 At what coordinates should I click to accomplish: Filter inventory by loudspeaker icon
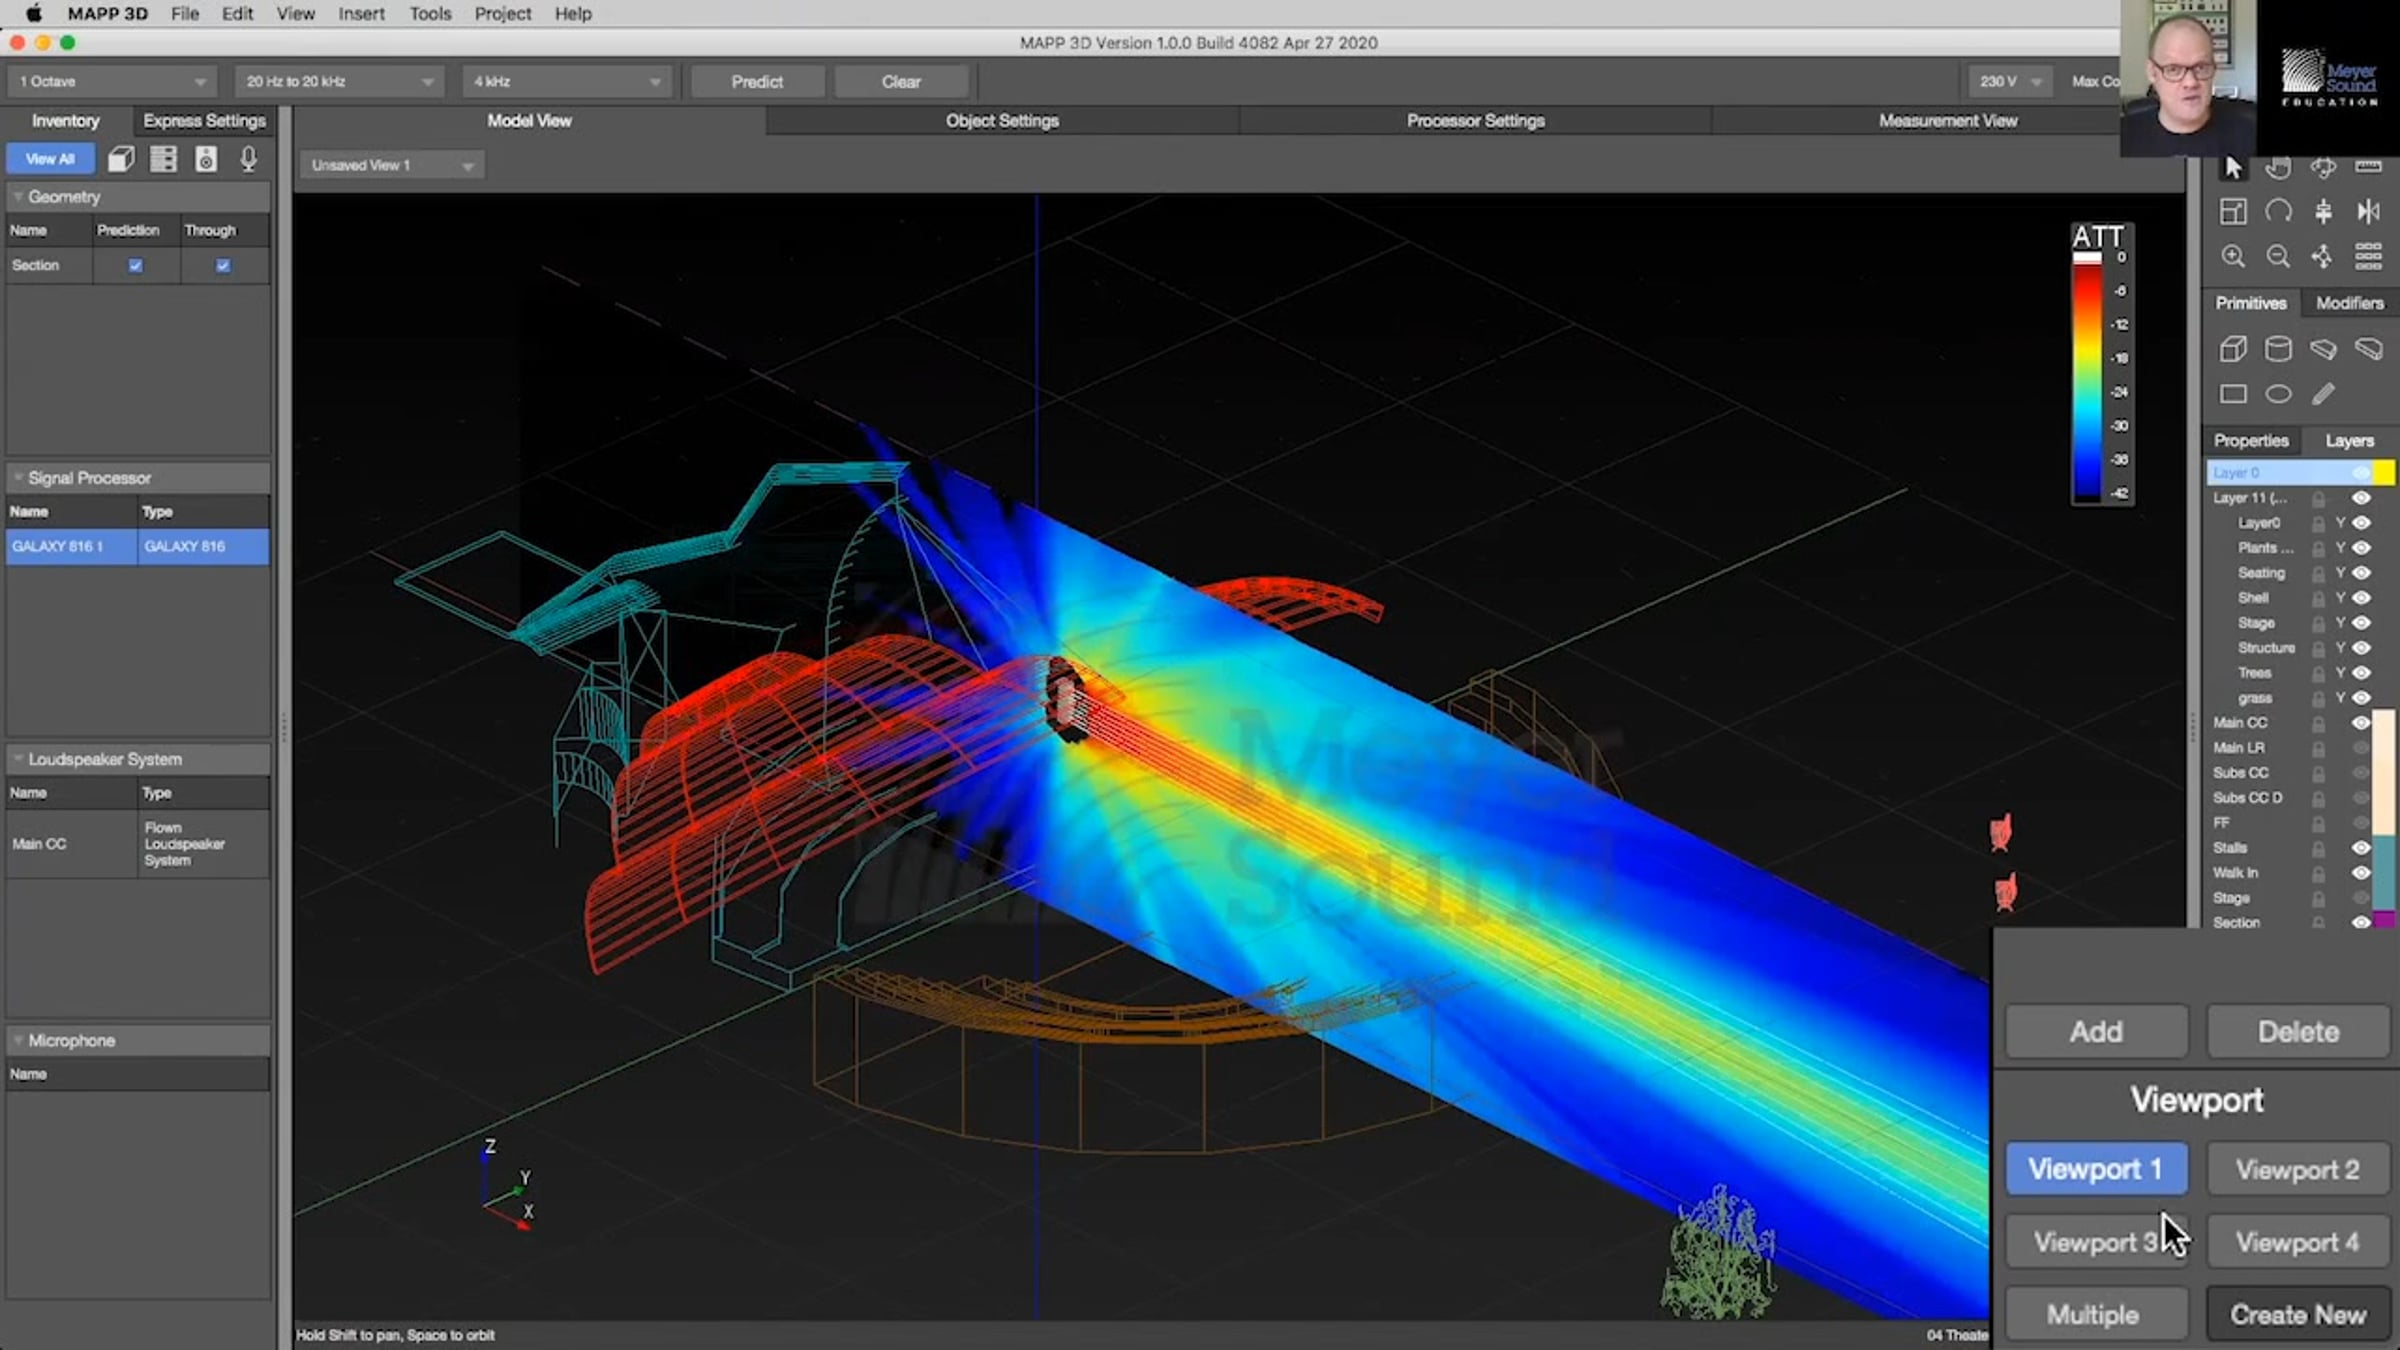coord(206,159)
